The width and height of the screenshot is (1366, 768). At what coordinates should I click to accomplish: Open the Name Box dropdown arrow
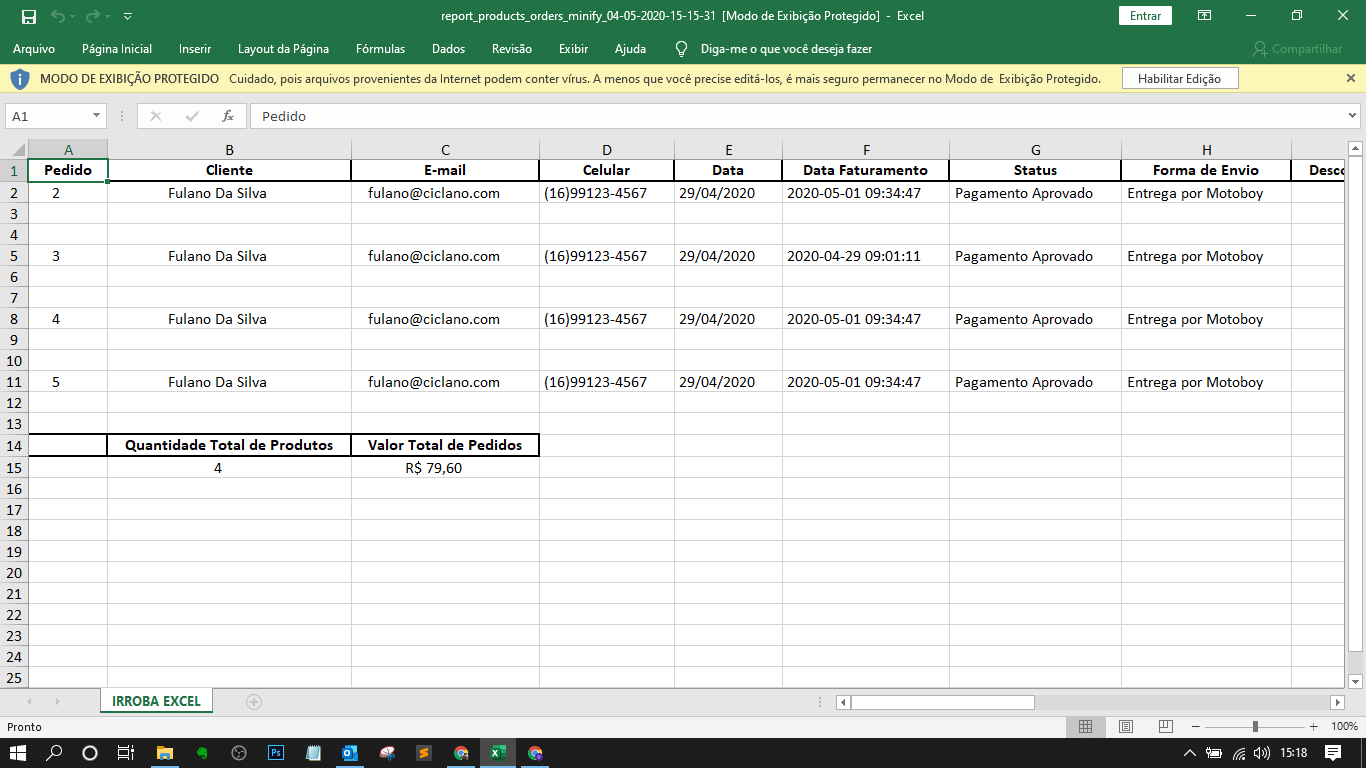96,116
